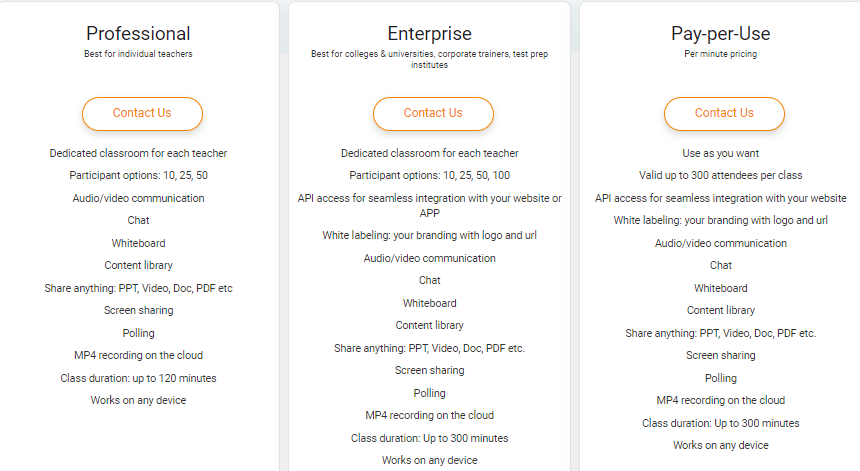This screenshot has height=471, width=860.
Task: Click Pay-per-Use 'White labeling' feature line
Action: click(x=721, y=220)
